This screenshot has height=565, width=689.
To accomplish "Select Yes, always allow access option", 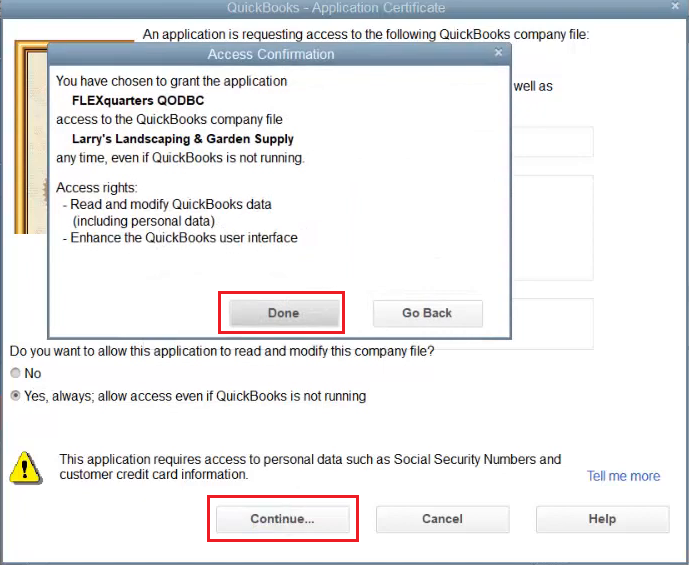I will coord(15,396).
